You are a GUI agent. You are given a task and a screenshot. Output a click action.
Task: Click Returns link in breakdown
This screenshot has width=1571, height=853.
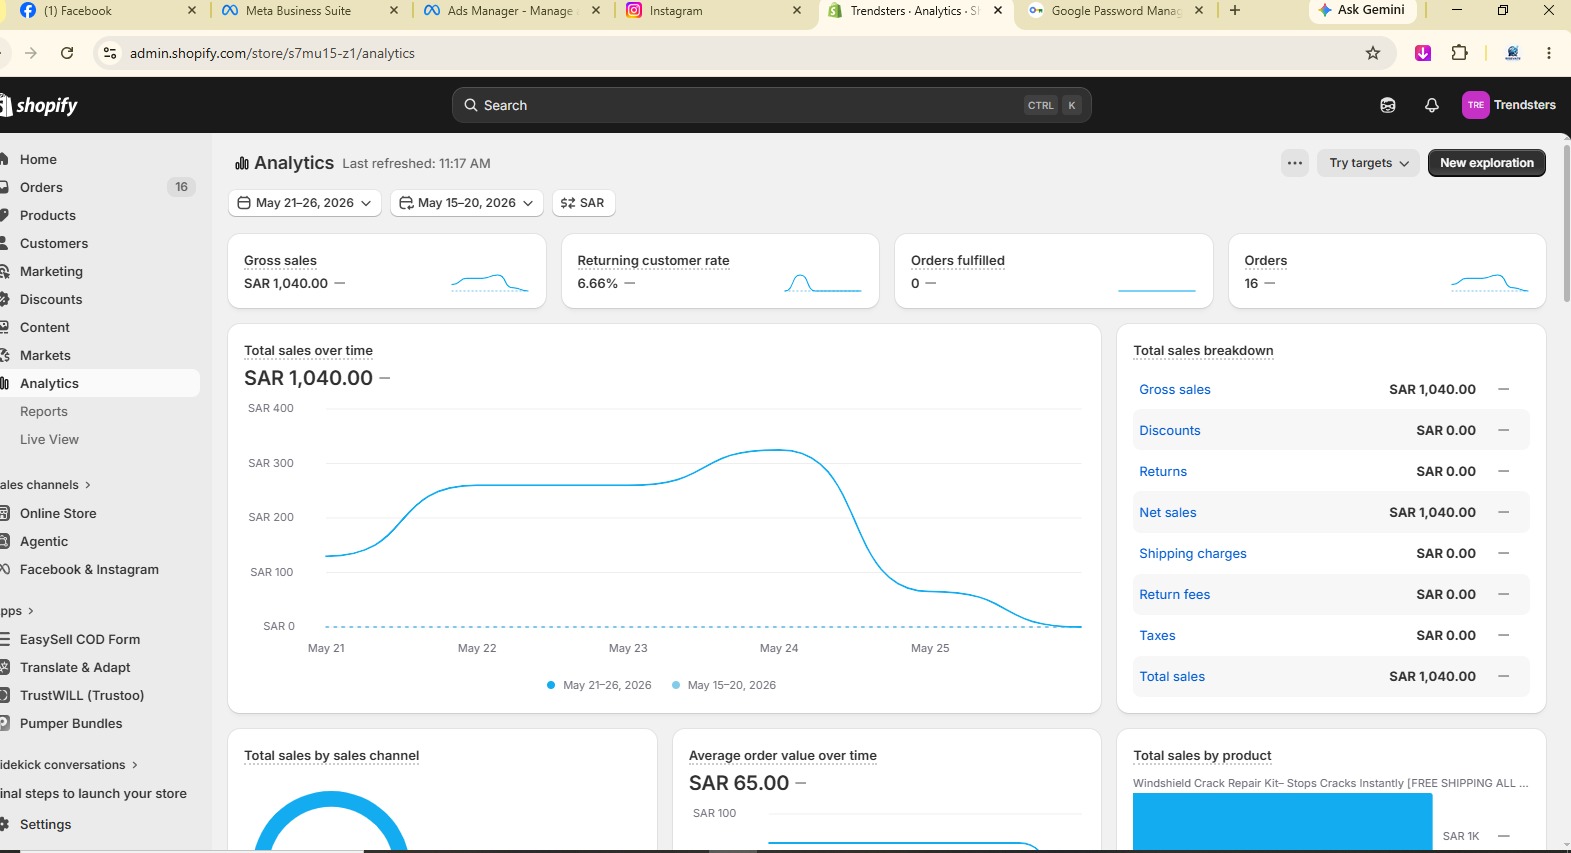pos(1163,472)
